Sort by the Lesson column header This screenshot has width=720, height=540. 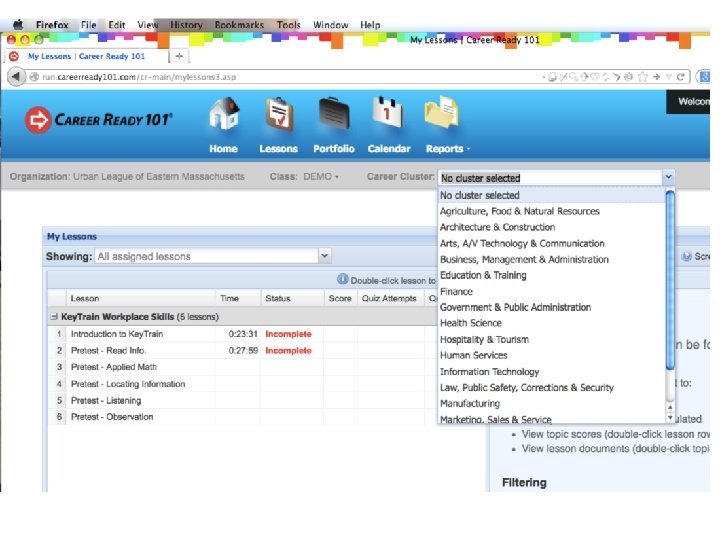pos(141,298)
